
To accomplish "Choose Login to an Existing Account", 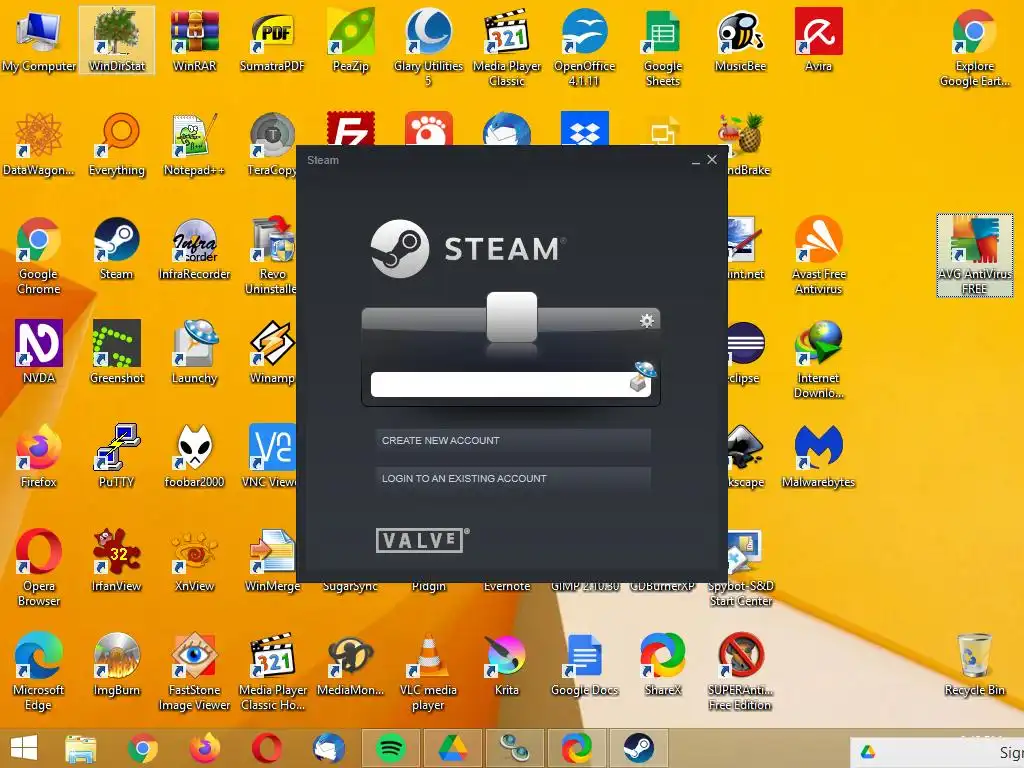I will (x=513, y=479).
